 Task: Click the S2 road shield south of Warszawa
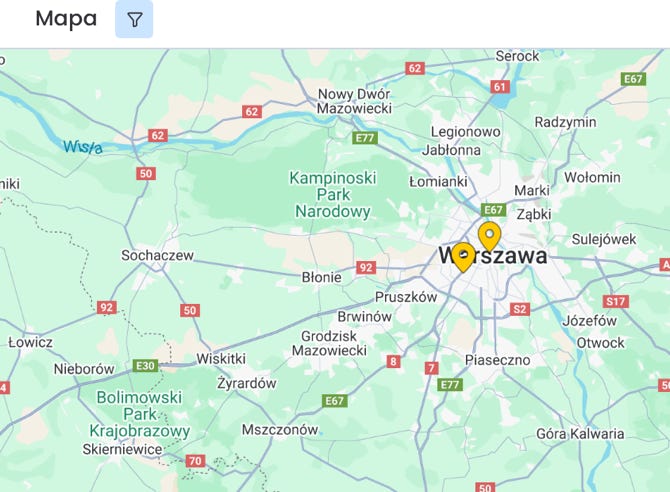[520, 309]
